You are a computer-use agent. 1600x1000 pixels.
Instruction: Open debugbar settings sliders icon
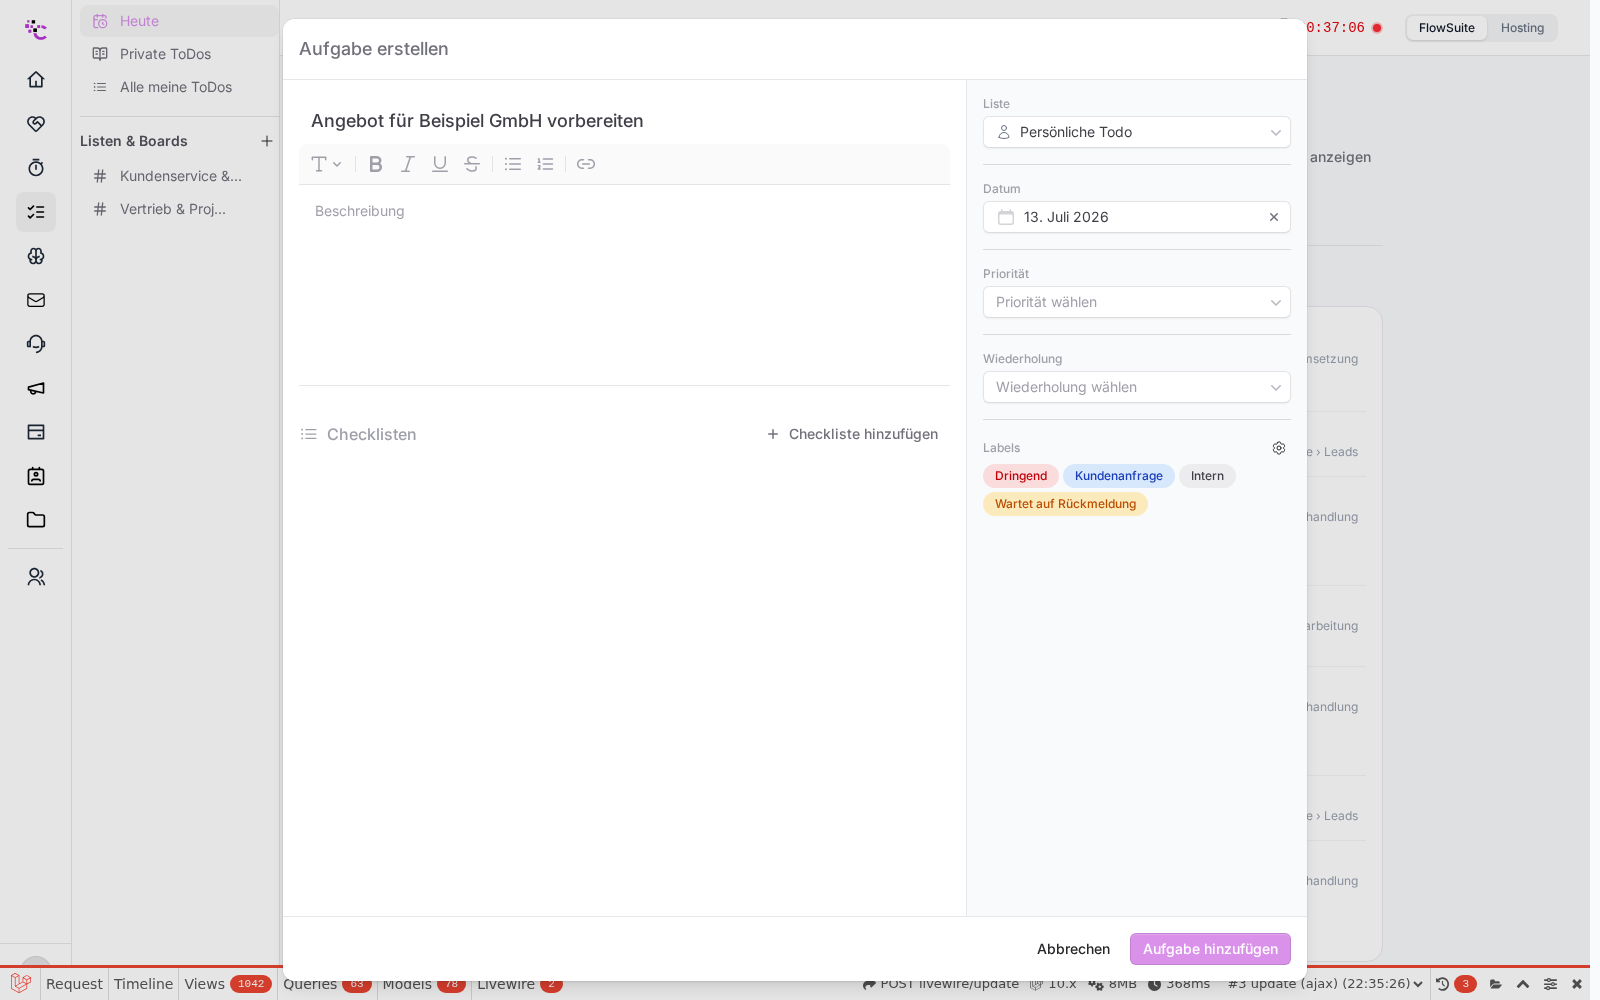pyautogui.click(x=1550, y=984)
